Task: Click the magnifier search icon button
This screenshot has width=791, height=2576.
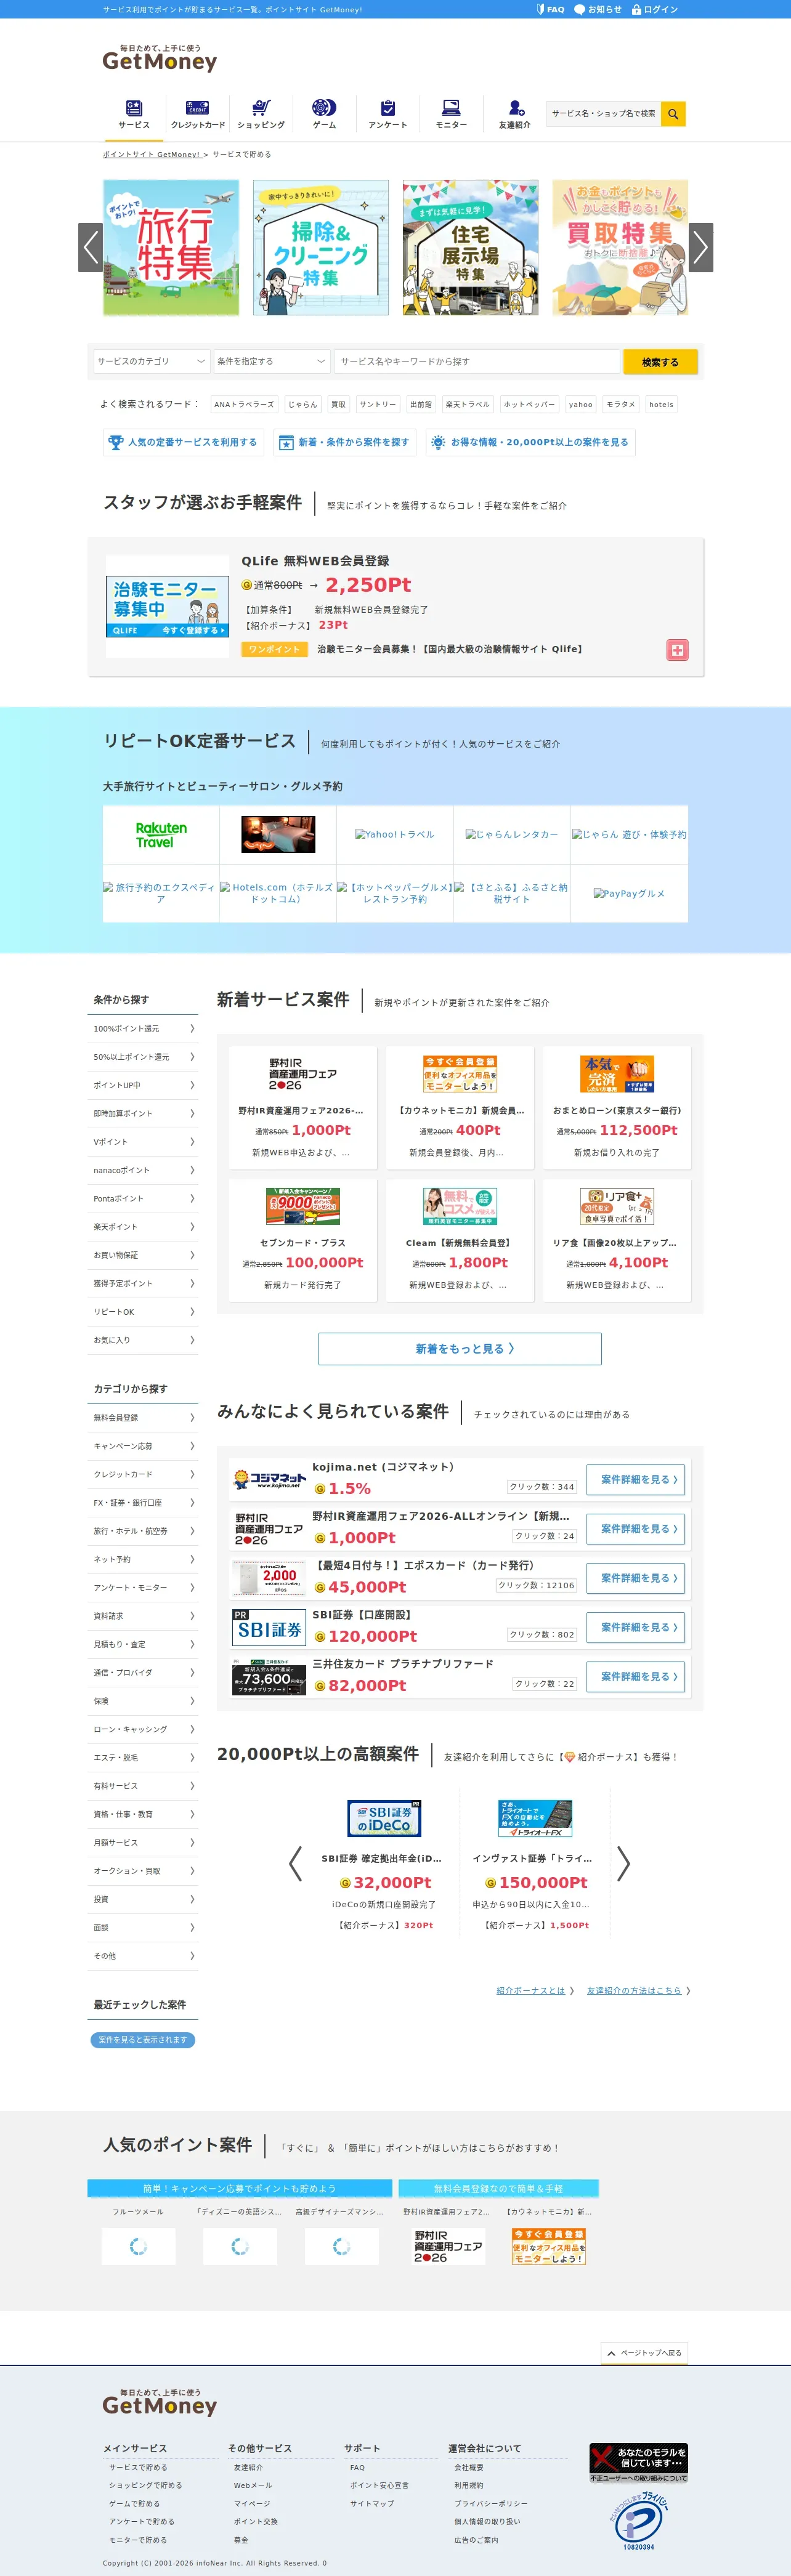Action: 673,114
